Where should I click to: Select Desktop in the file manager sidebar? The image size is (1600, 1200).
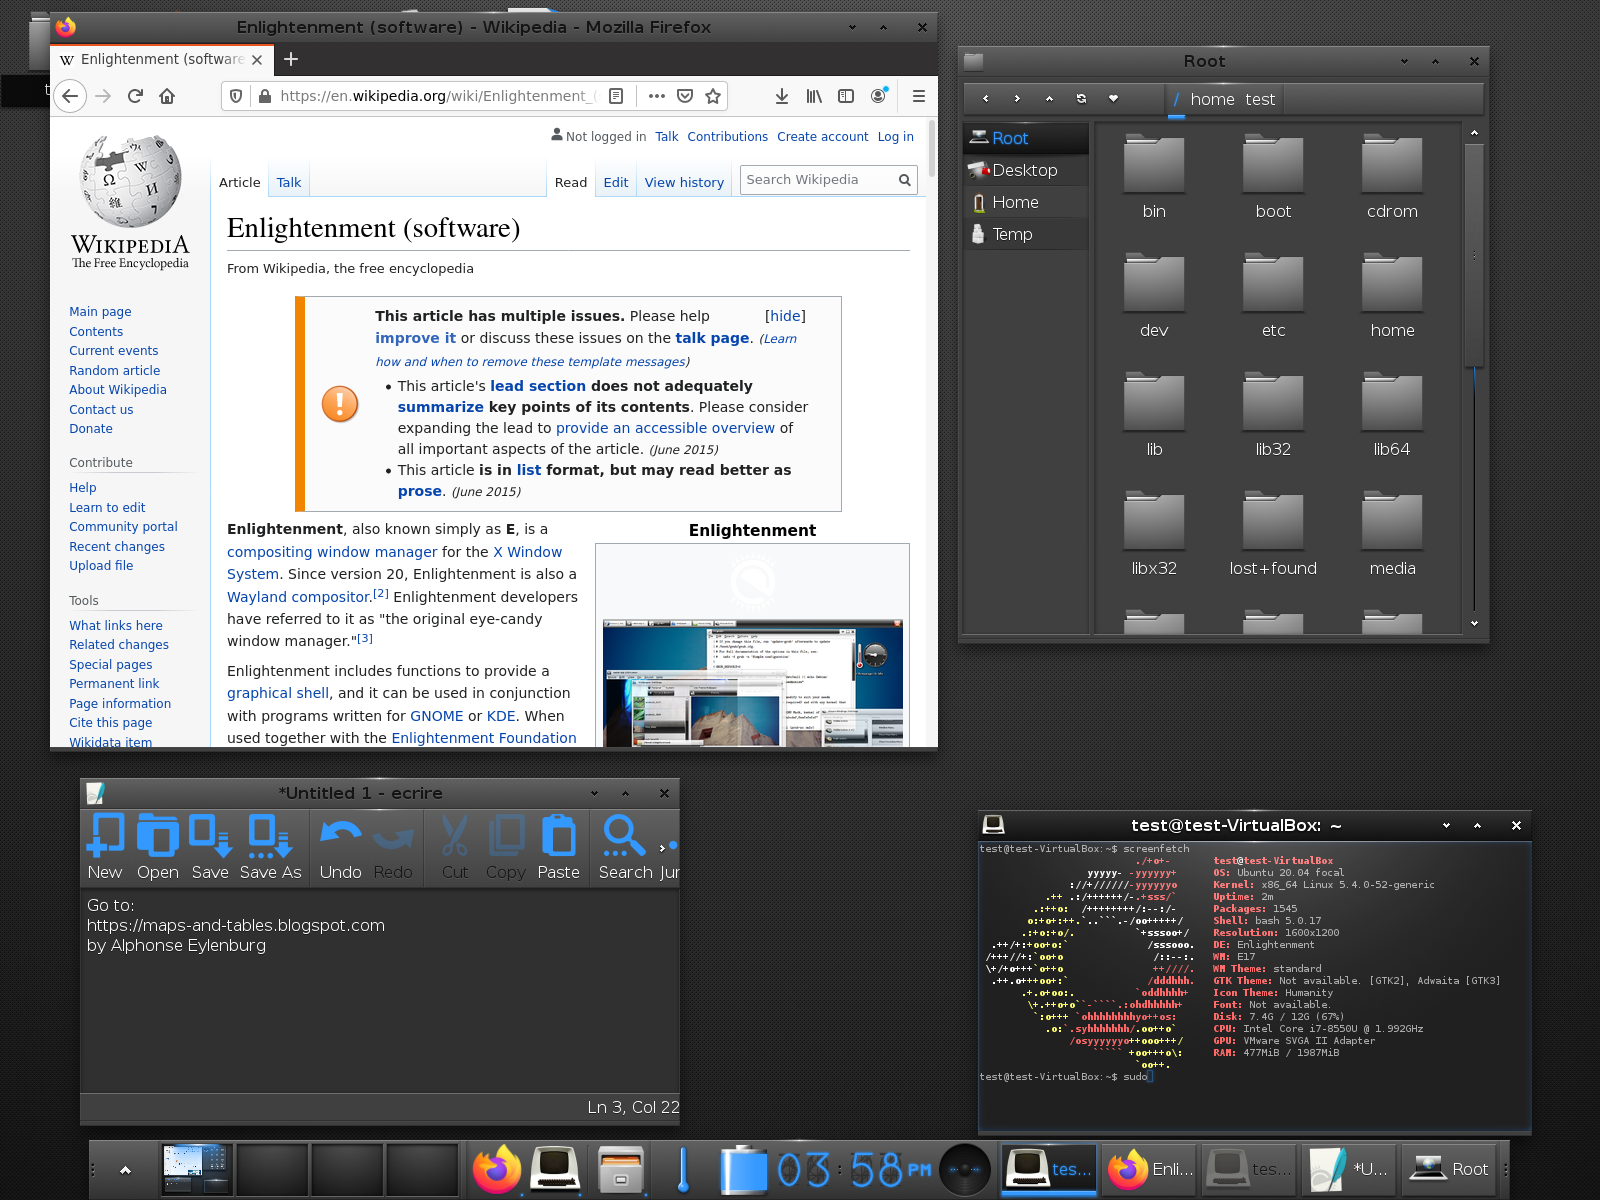tap(1024, 170)
